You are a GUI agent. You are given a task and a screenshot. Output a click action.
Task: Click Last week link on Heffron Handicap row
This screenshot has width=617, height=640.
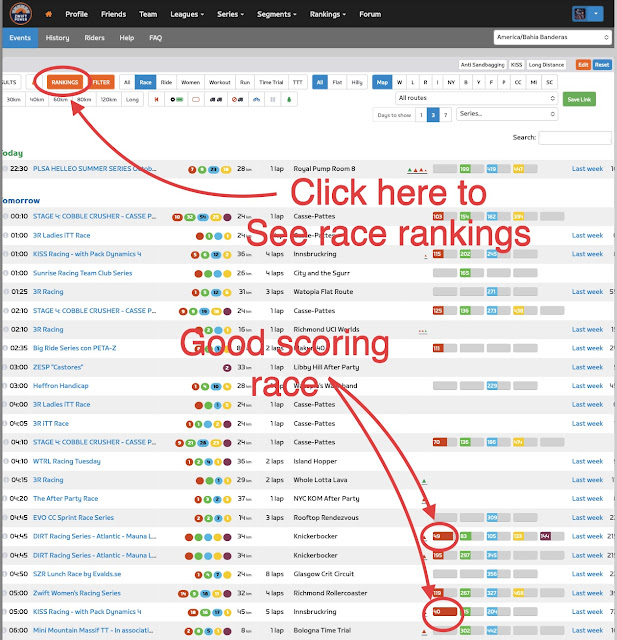pos(587,386)
